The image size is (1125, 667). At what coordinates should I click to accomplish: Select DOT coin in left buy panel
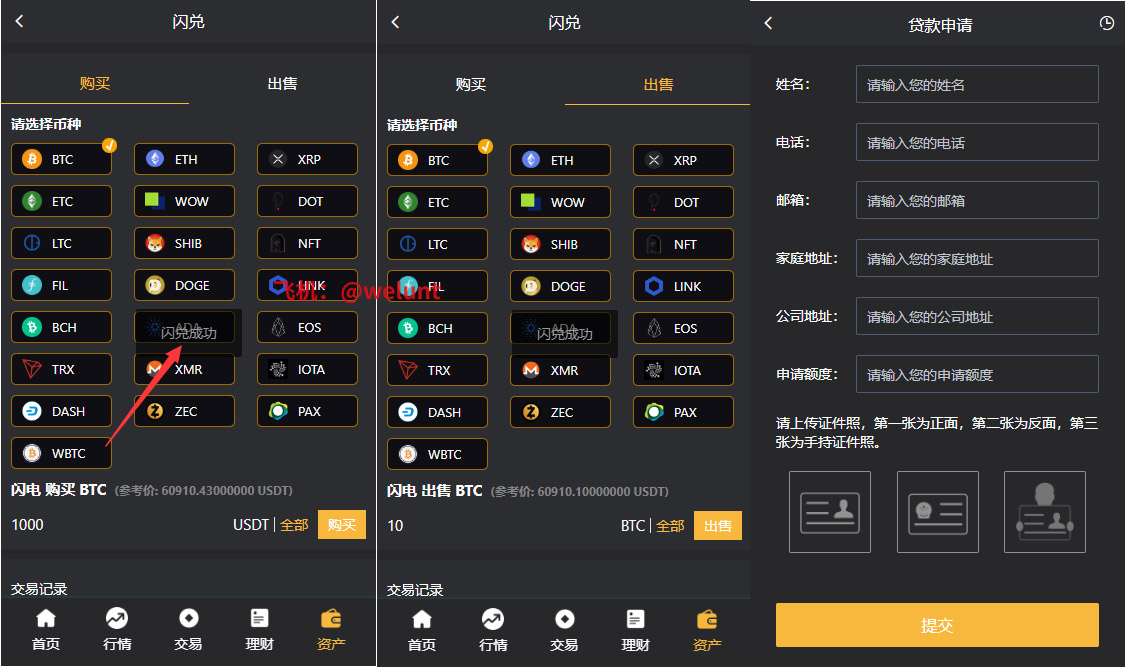(x=307, y=202)
